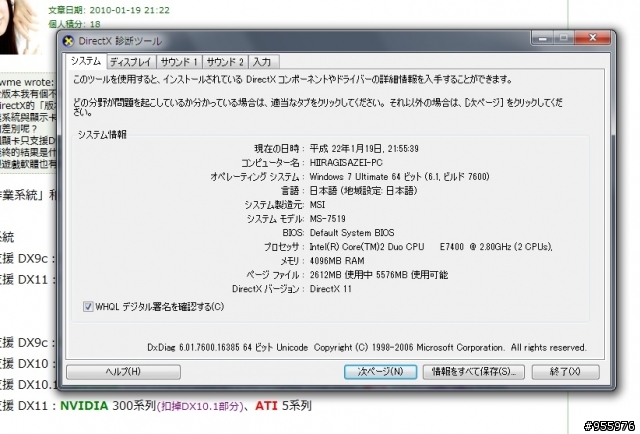Image resolution: width=640 pixels, height=434 pixels.
Task: Click the article date 2010-01-19 21:22 on the forum page
Action: click(x=129, y=10)
